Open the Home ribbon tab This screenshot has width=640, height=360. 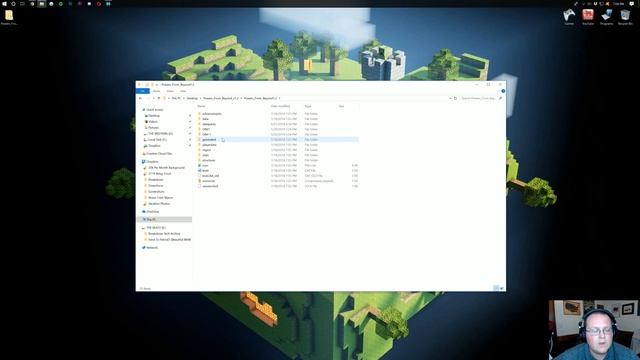156,91
